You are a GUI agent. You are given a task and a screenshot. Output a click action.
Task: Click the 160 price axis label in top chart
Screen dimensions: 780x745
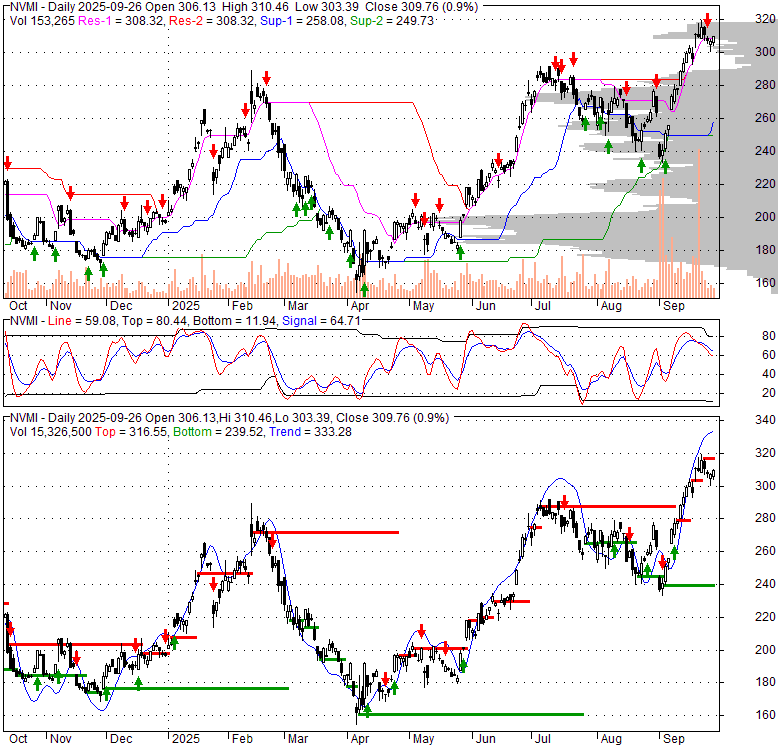pos(766,282)
